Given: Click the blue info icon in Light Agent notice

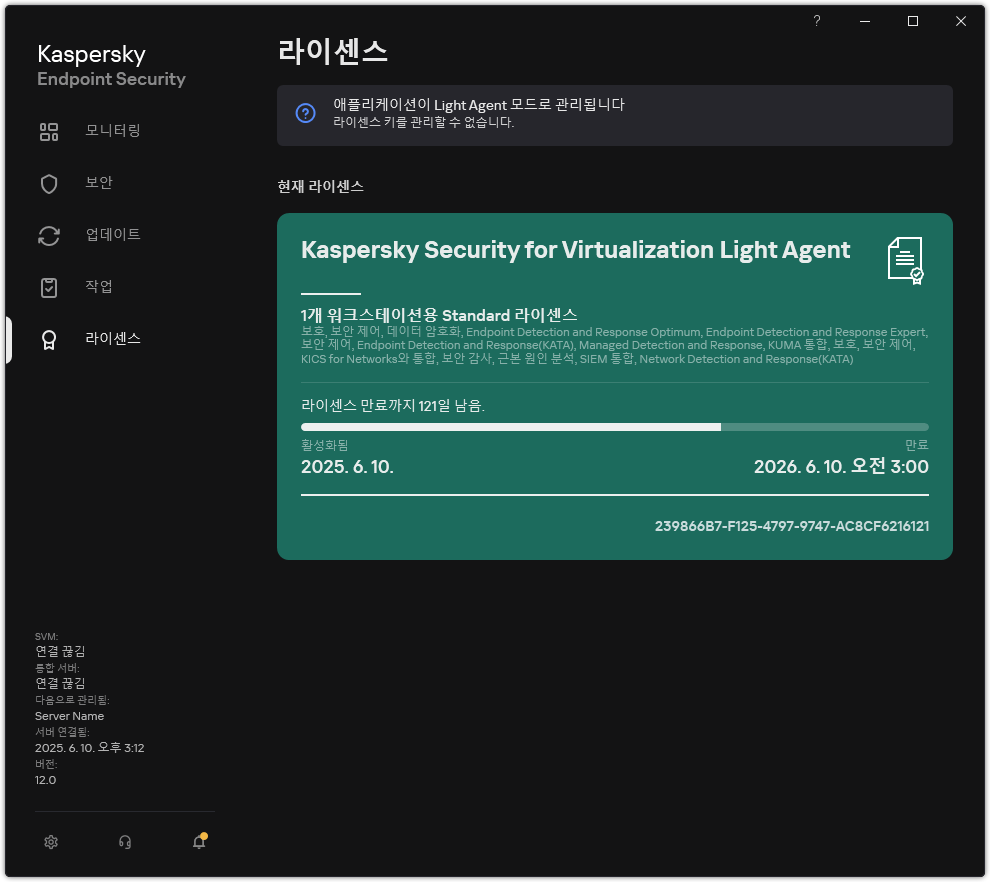Looking at the screenshot, I should tap(305, 113).
